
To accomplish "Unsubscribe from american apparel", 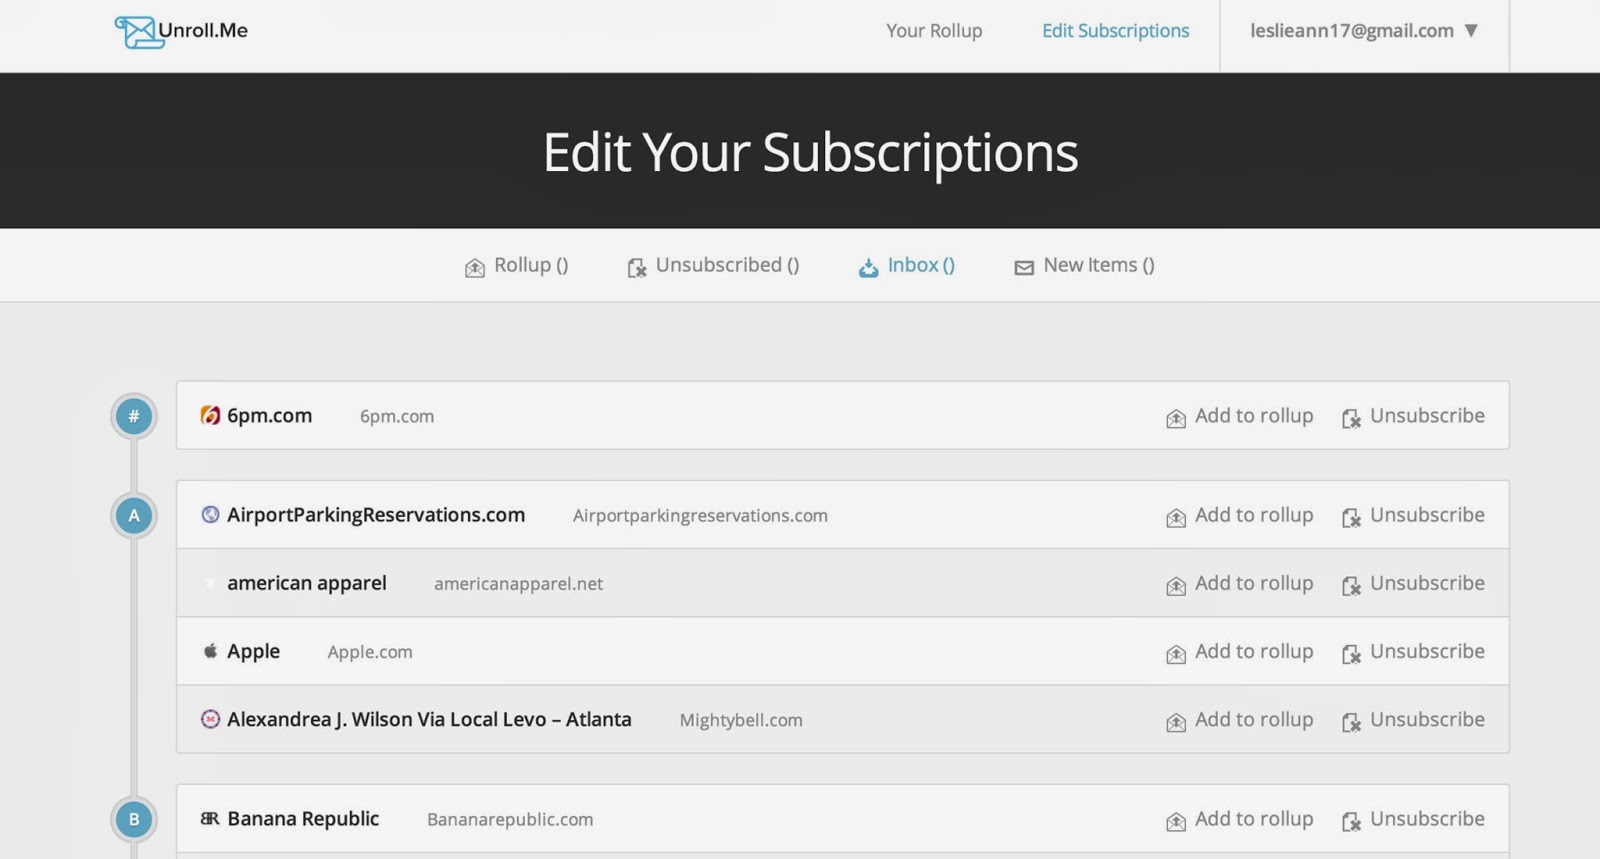I will coord(1413,584).
